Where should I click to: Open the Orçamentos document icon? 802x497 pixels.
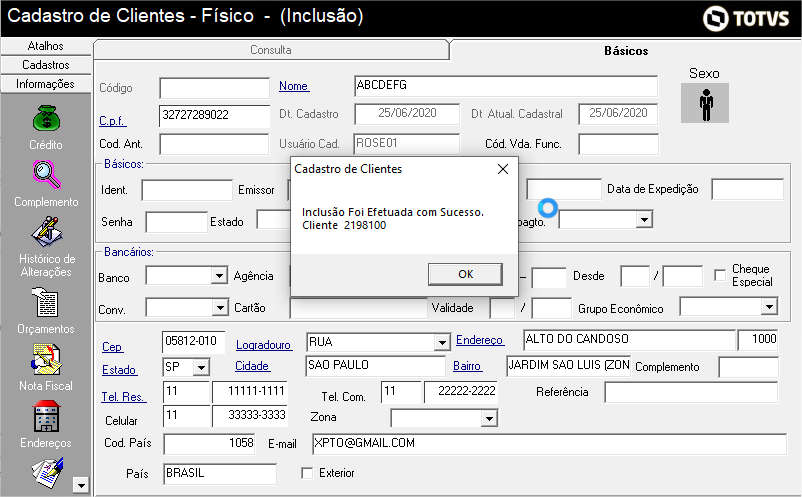(x=46, y=302)
